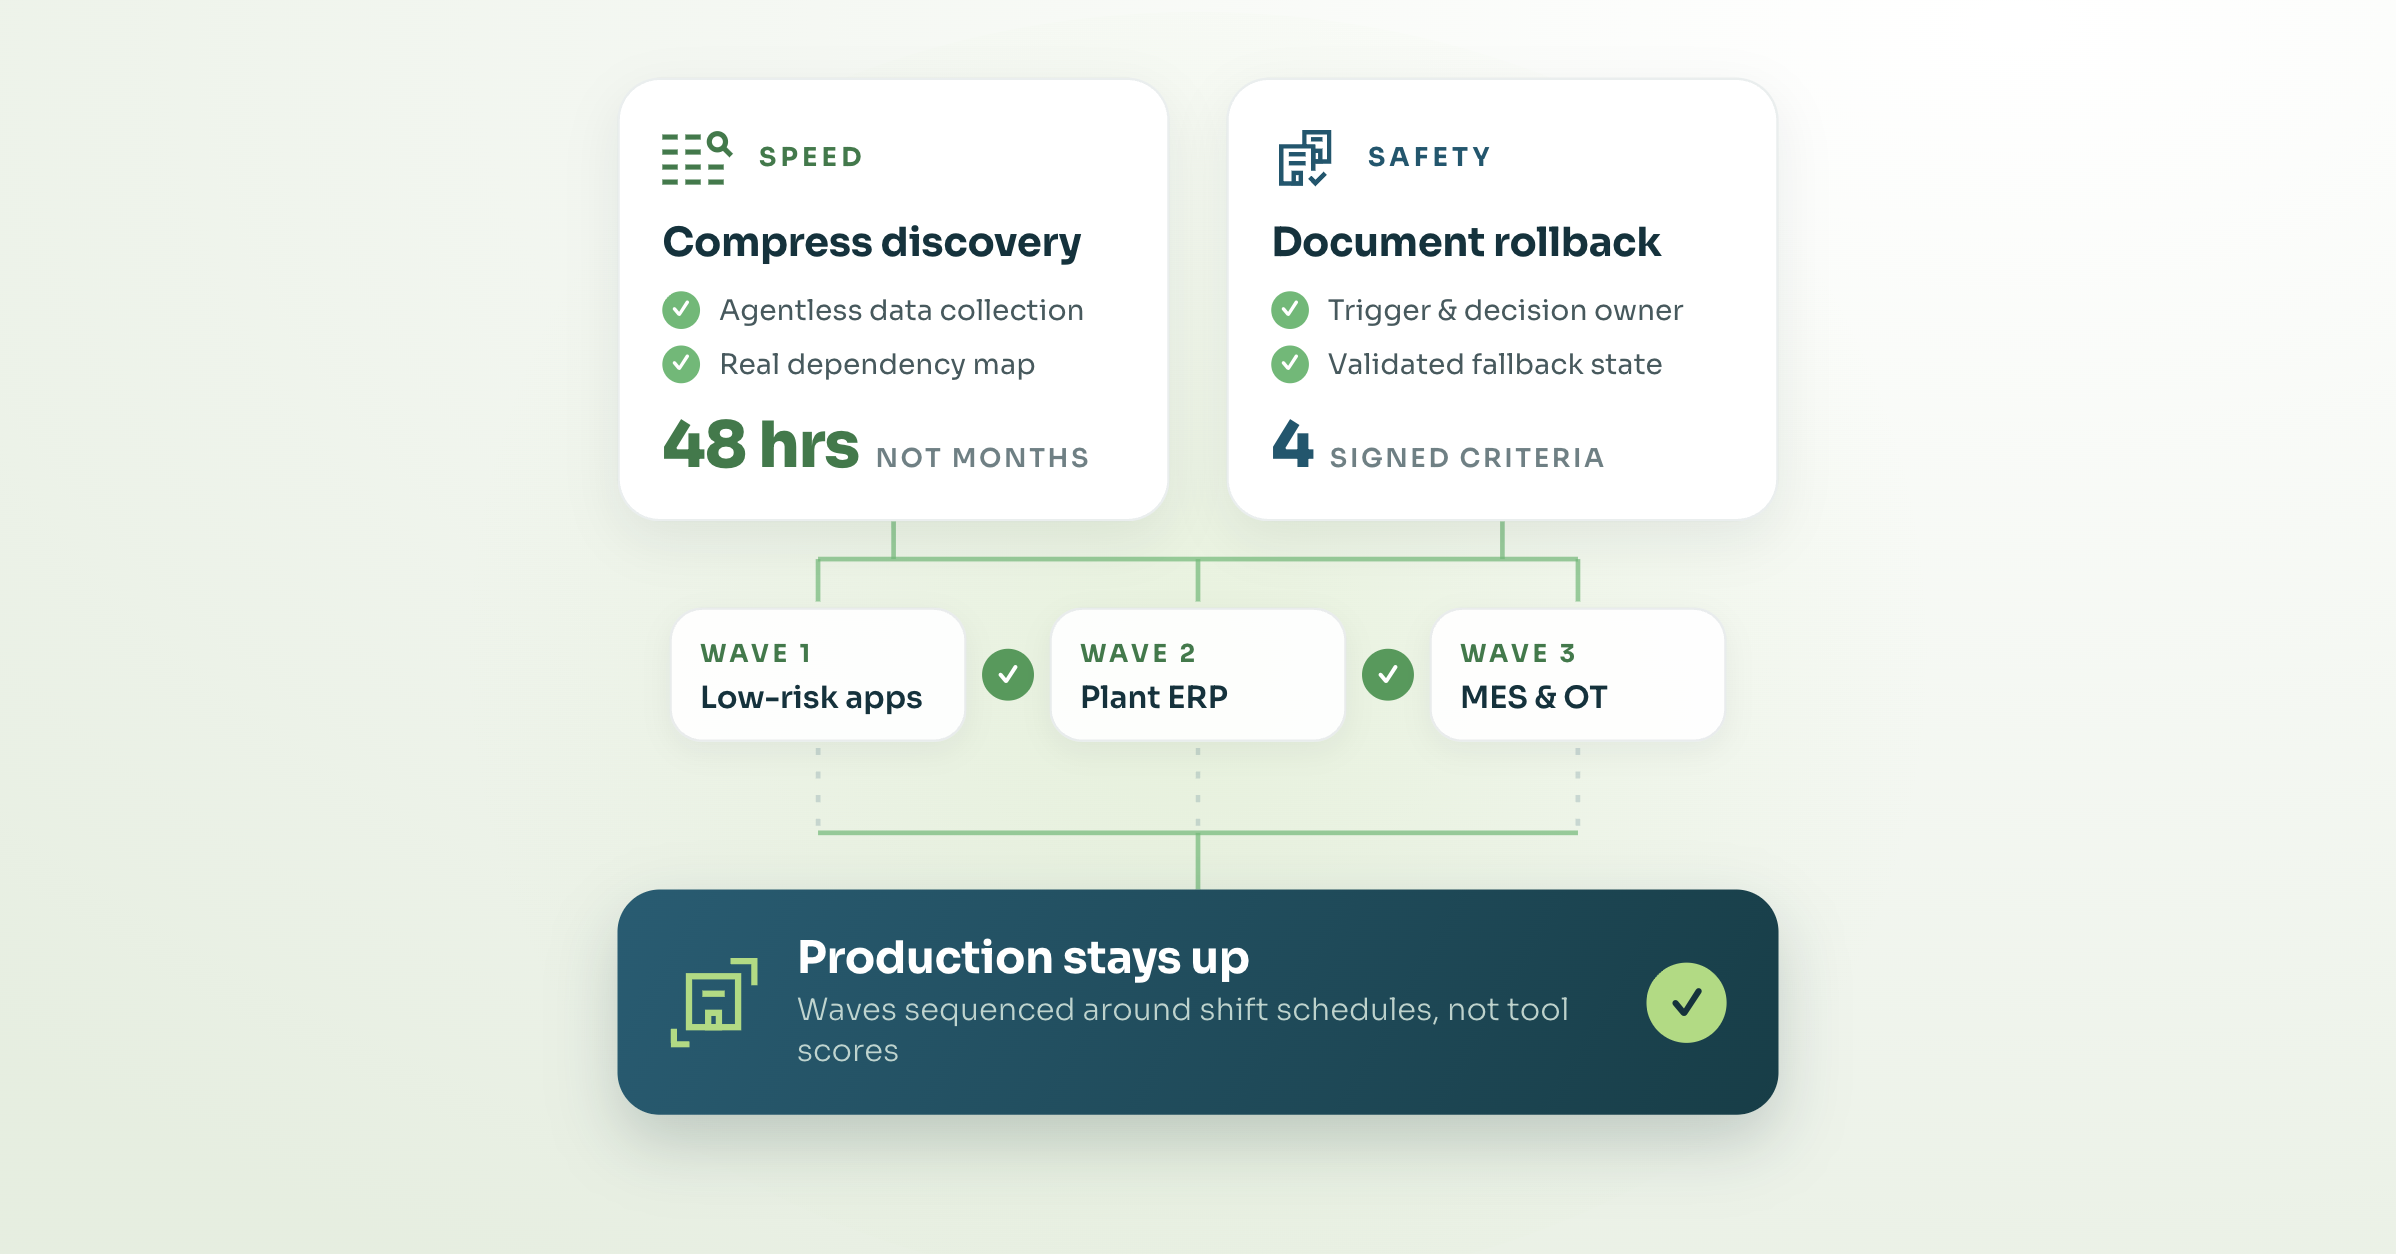Click the checkmark between Wave 2 and Wave 3
This screenshot has width=2396, height=1254.
click(1388, 675)
